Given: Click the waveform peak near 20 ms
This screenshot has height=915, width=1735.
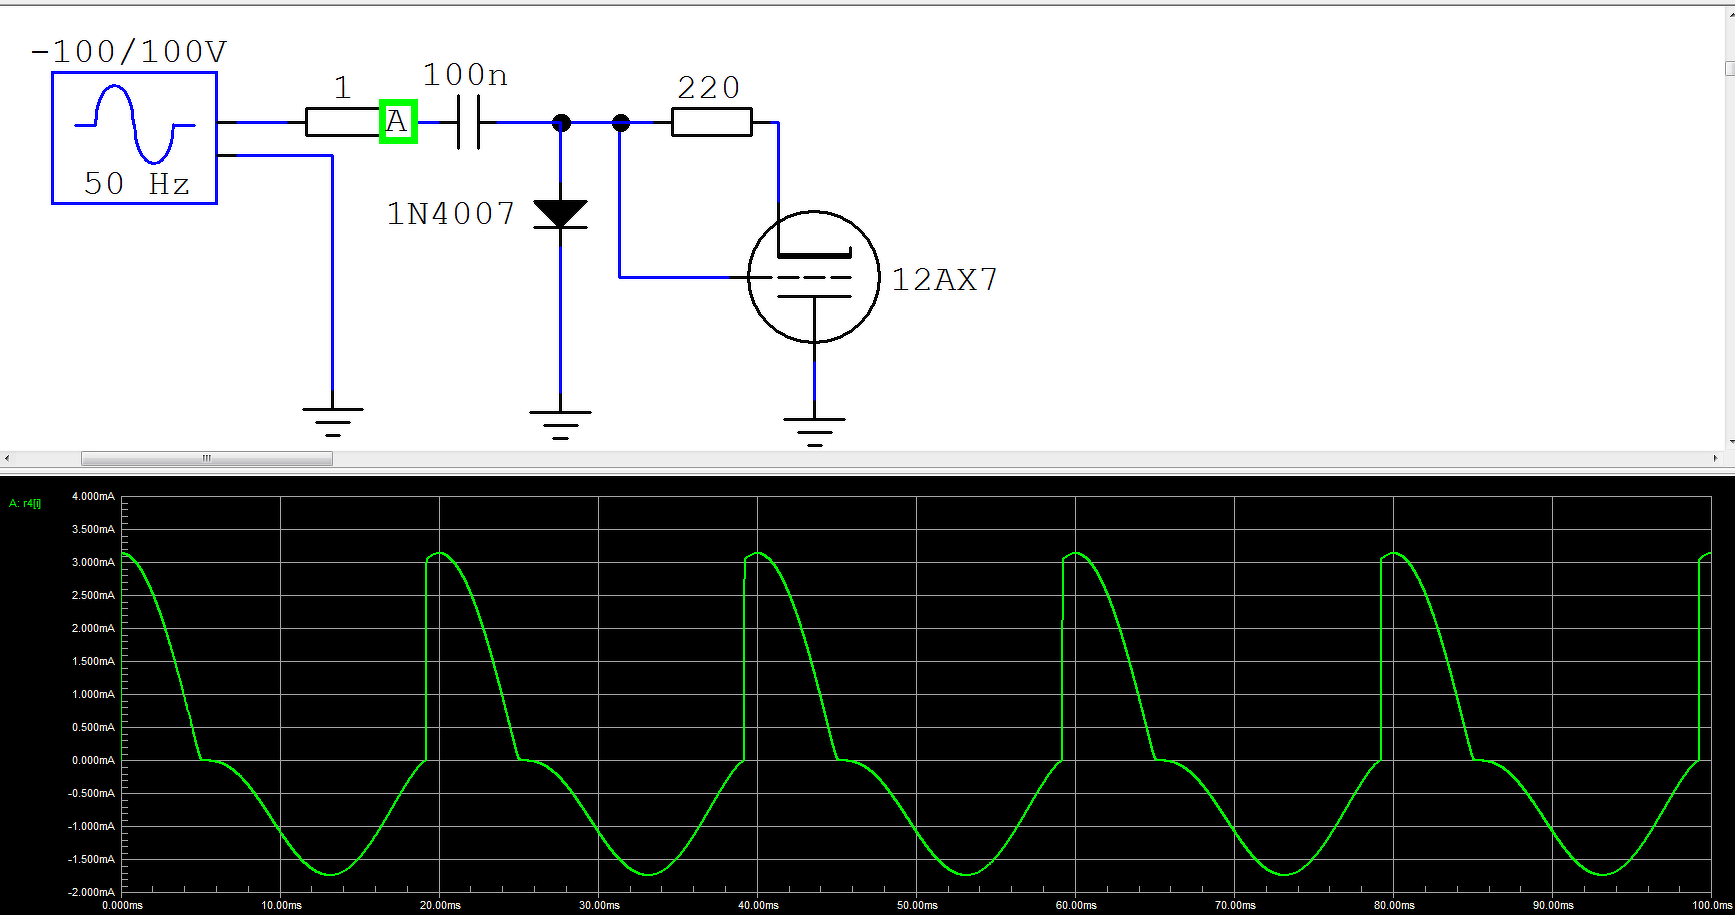Looking at the screenshot, I should (x=441, y=553).
